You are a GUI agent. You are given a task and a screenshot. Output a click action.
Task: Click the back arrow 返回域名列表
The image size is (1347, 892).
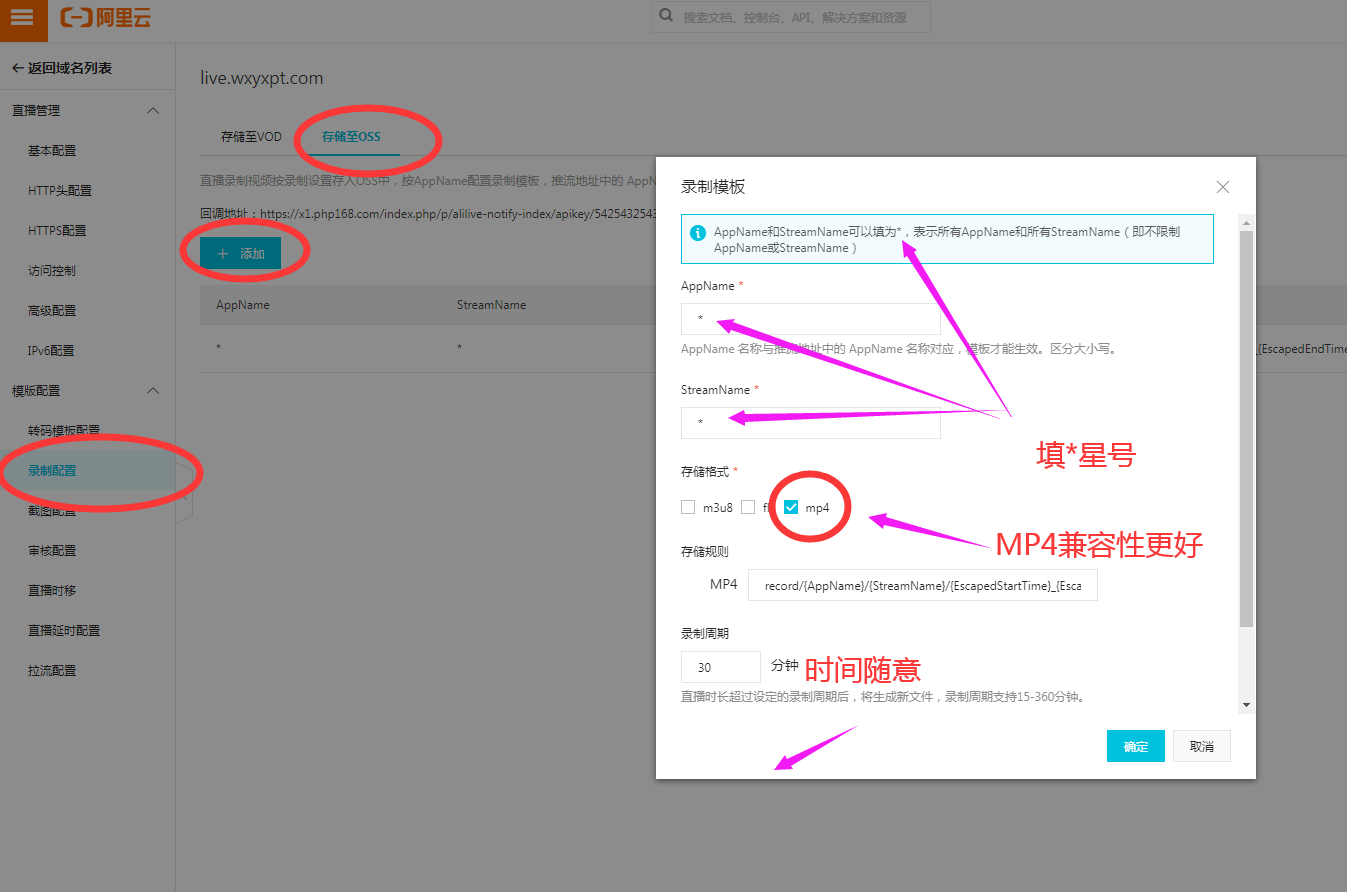tap(17, 68)
